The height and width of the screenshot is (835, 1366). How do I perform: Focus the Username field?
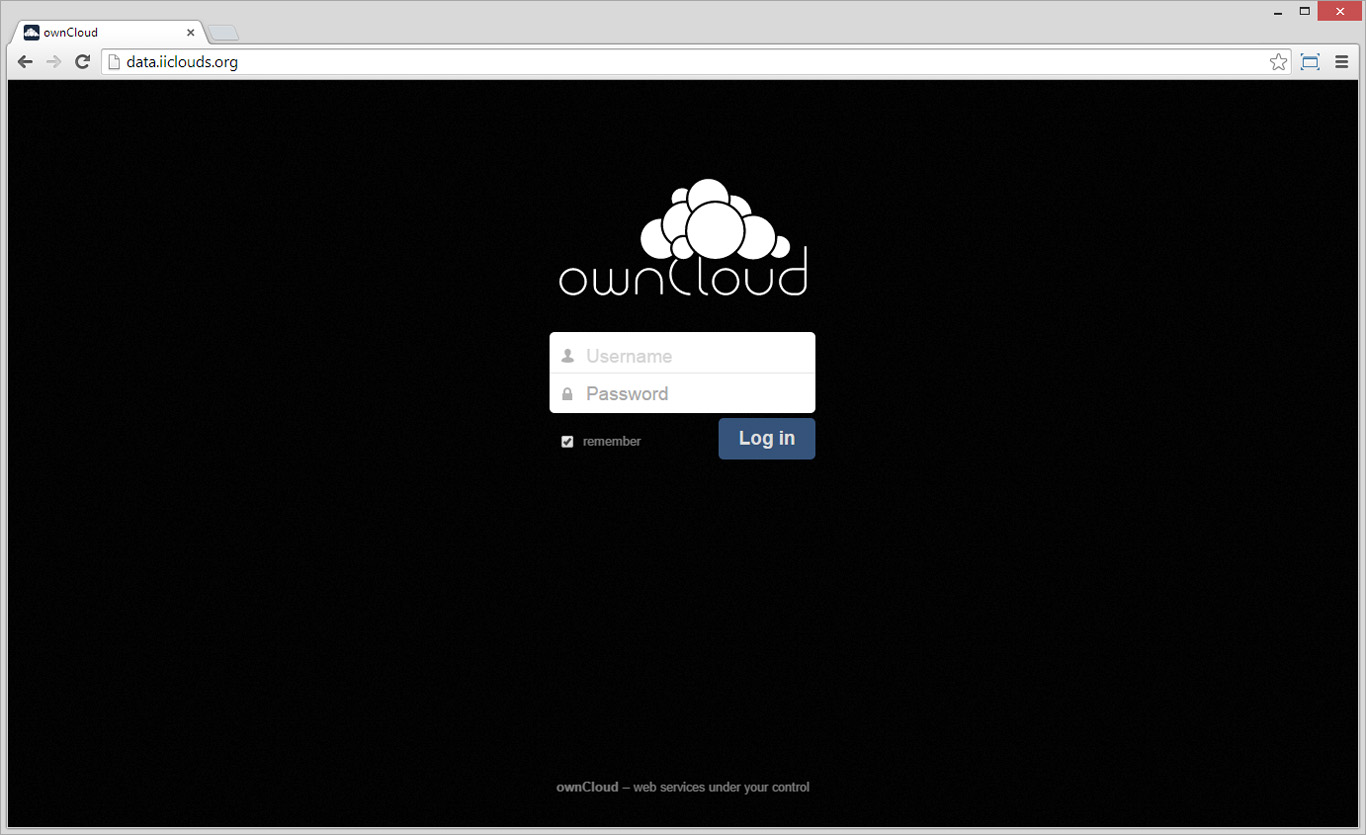(x=682, y=355)
